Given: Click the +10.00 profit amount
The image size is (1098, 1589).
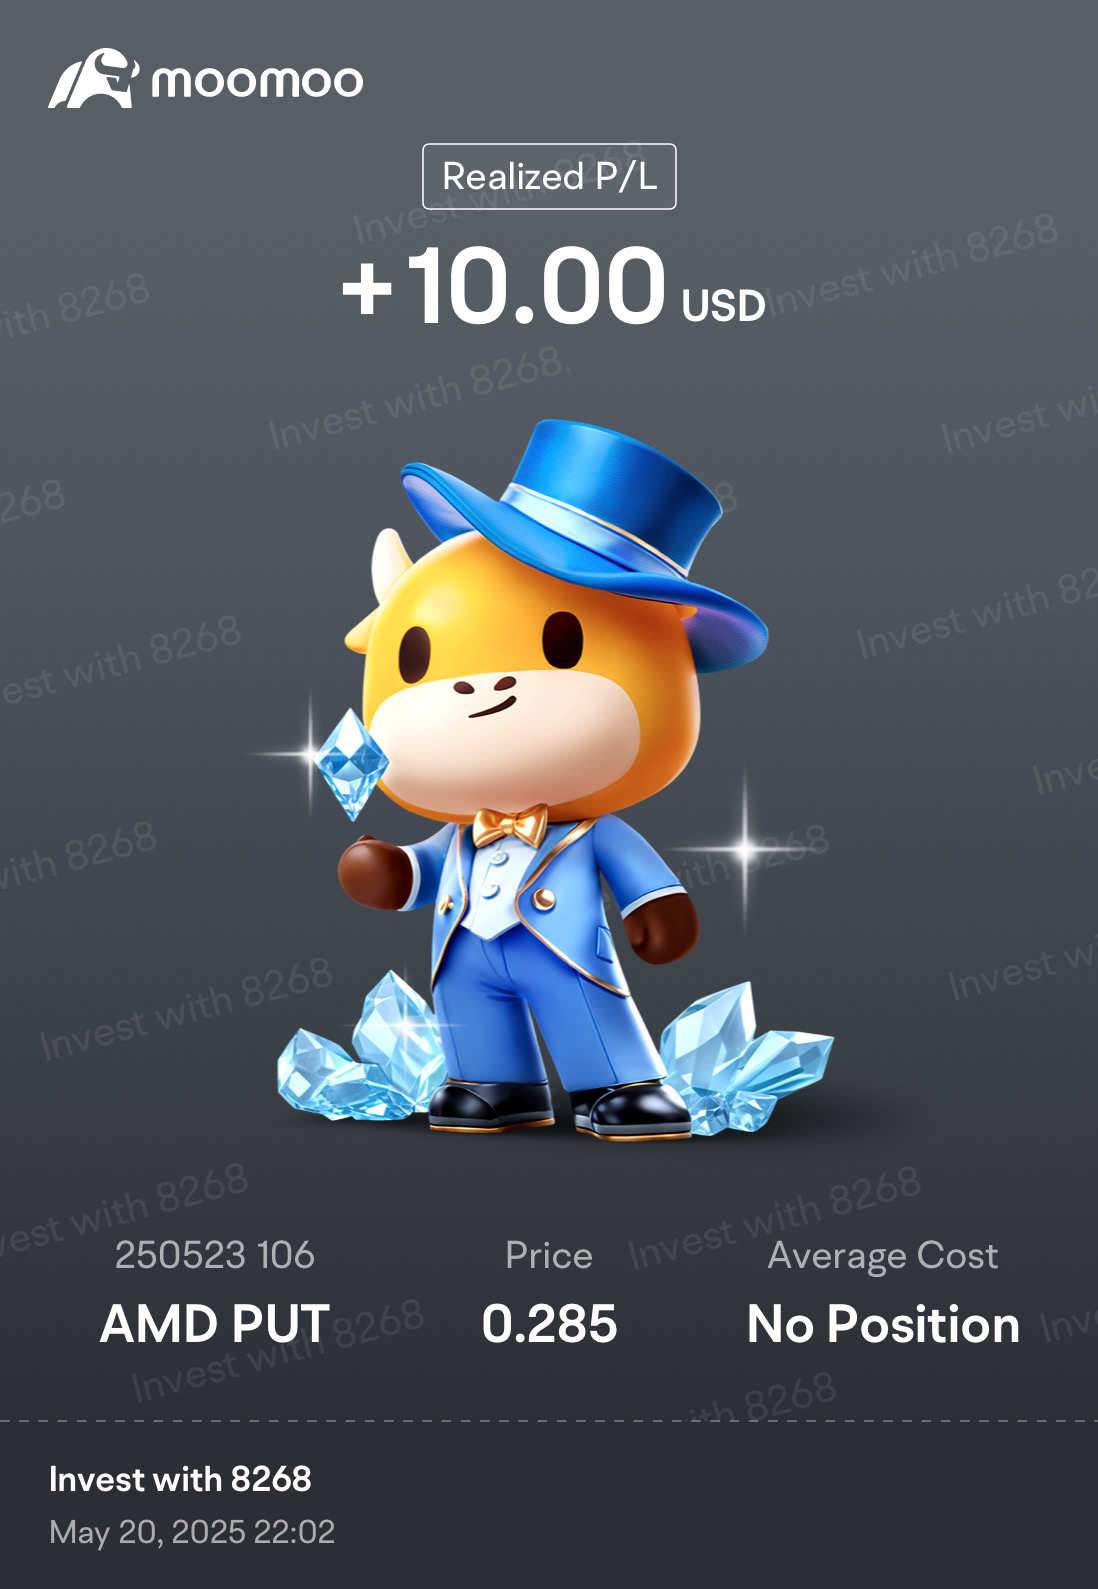Looking at the screenshot, I should [503, 287].
